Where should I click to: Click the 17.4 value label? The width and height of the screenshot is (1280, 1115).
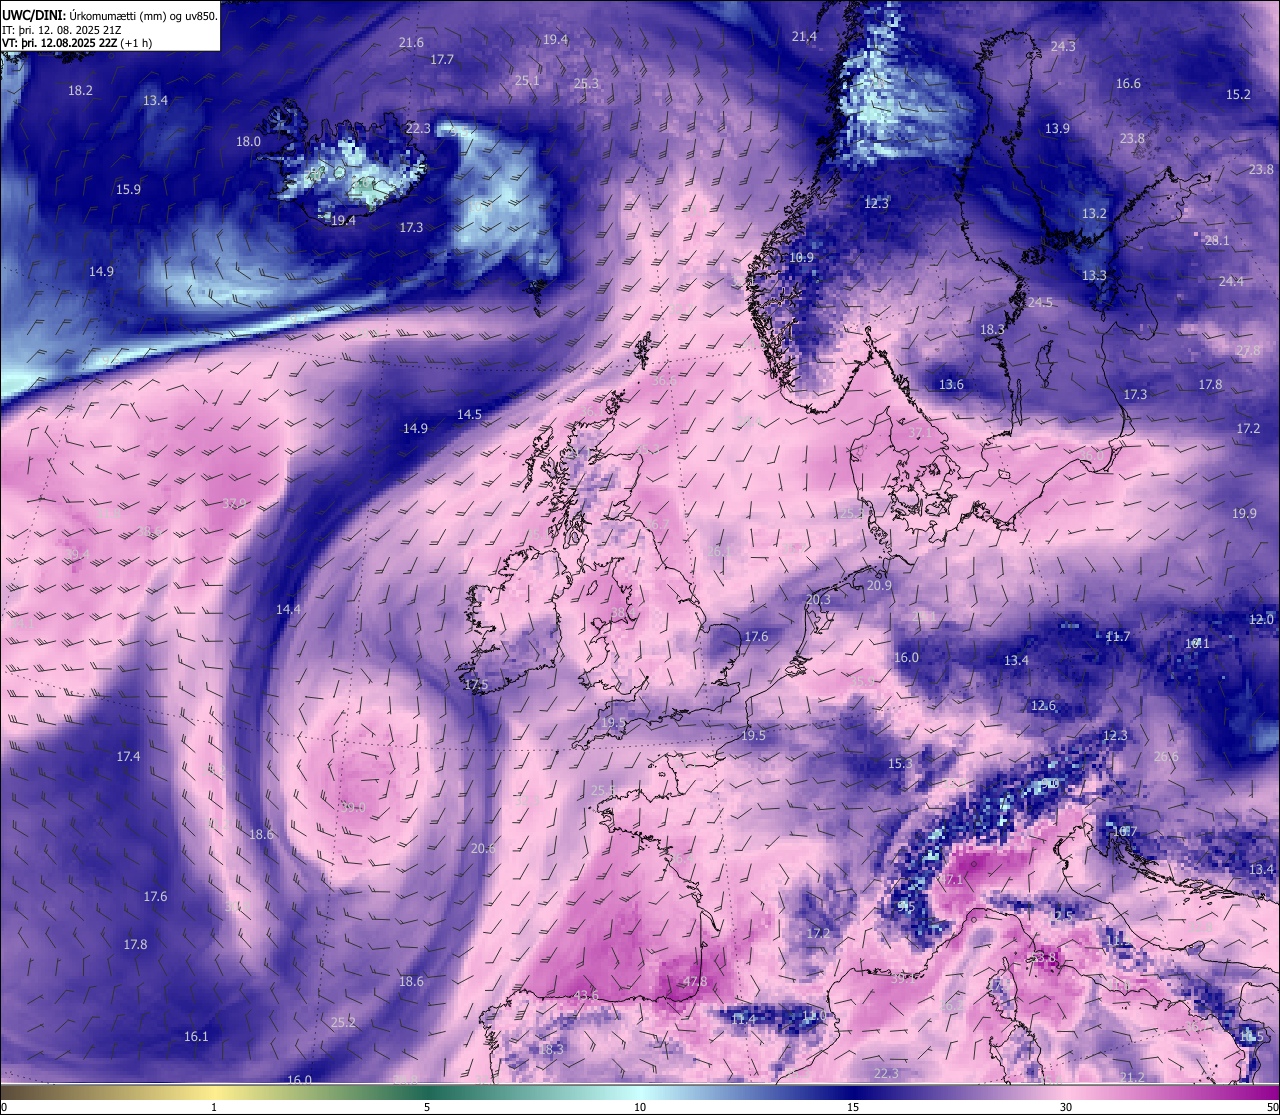pyautogui.click(x=128, y=757)
